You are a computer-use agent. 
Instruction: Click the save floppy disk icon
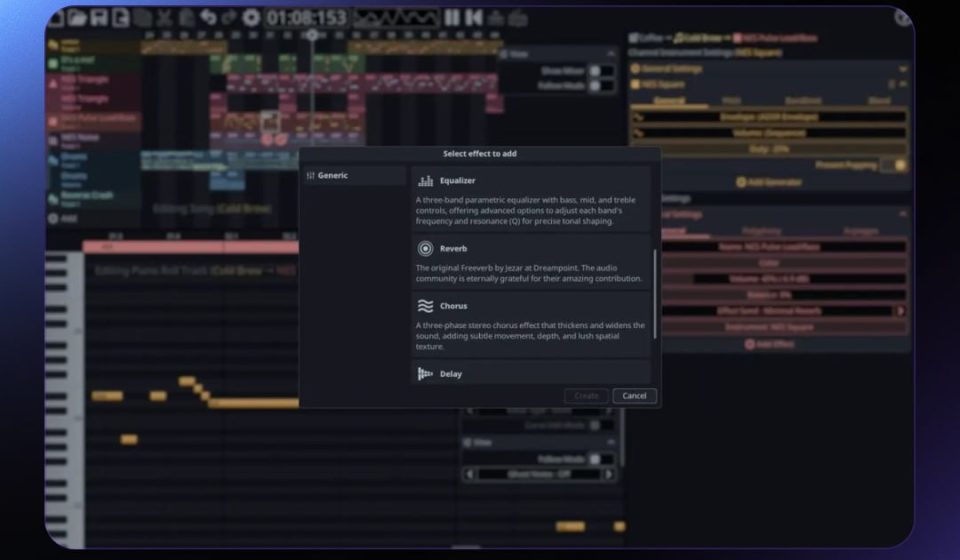click(x=99, y=18)
